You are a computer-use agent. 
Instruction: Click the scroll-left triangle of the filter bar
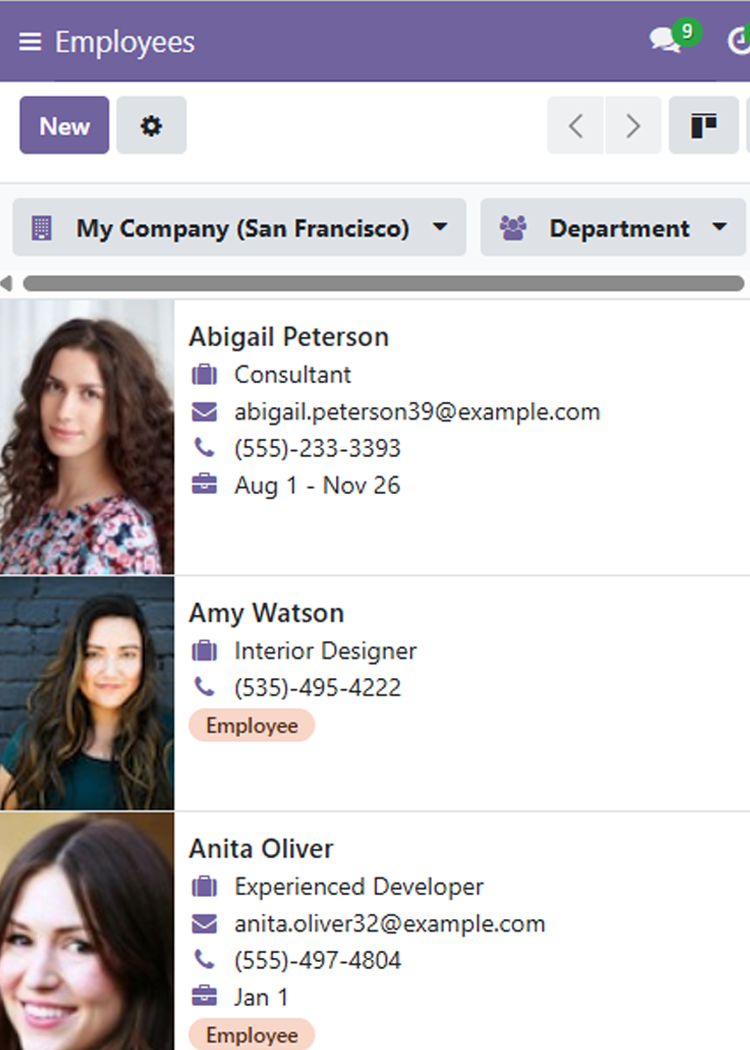pyautogui.click(x=6, y=283)
